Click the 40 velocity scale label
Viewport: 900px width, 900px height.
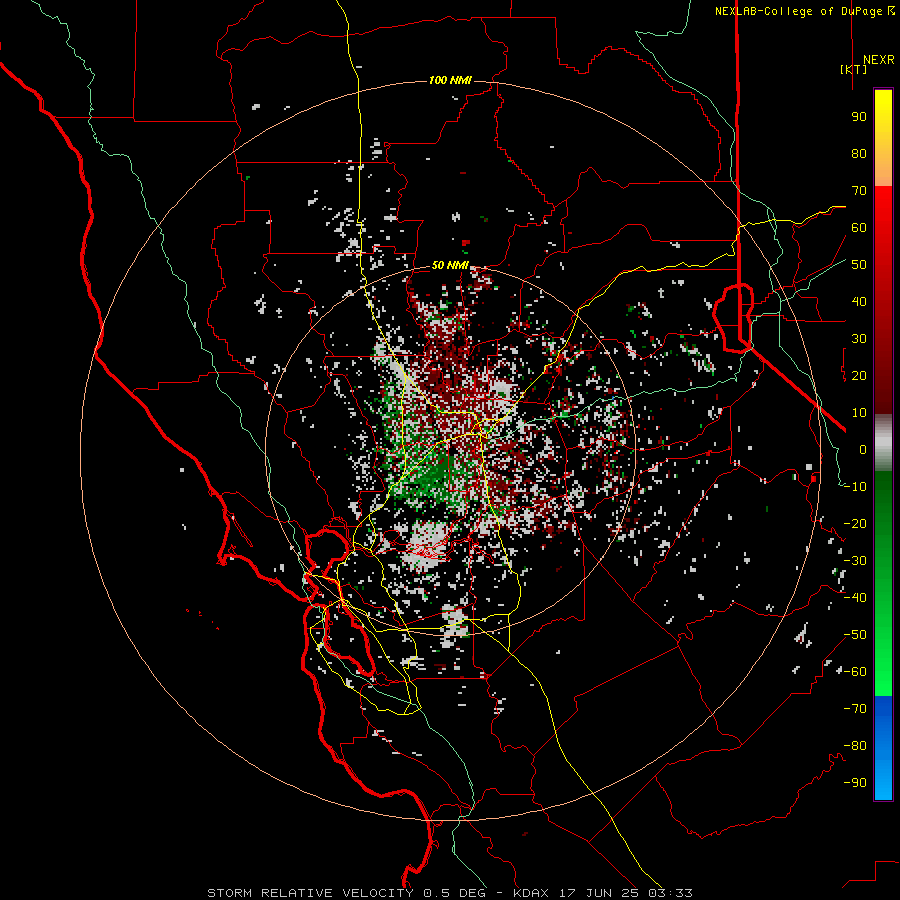(x=859, y=302)
